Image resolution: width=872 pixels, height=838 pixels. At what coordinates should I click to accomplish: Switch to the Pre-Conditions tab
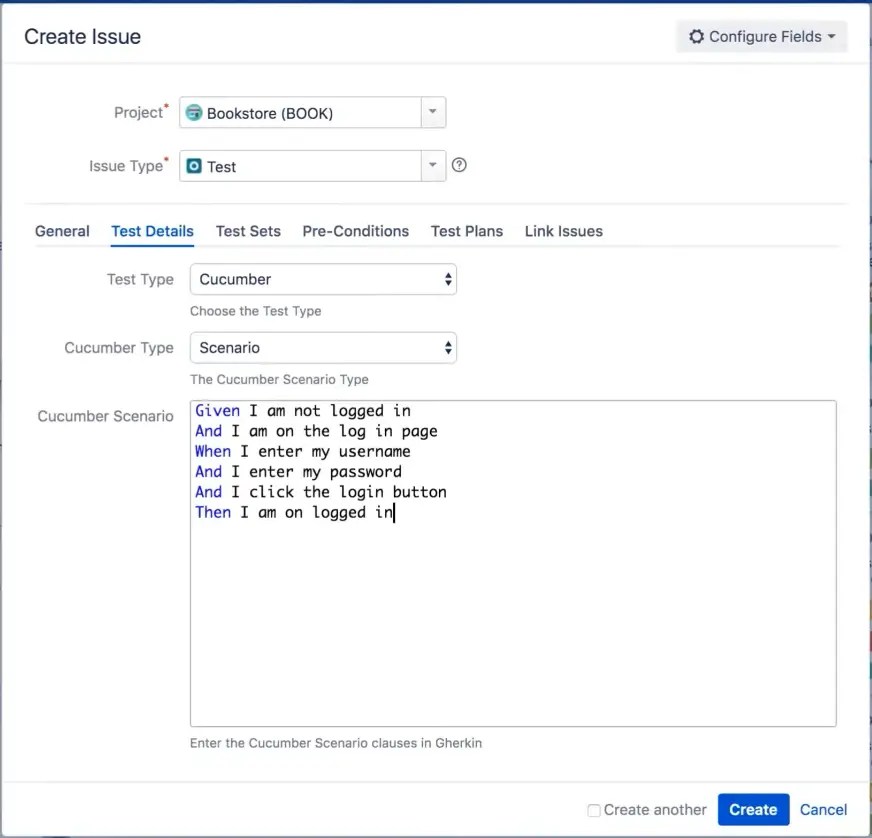(355, 231)
